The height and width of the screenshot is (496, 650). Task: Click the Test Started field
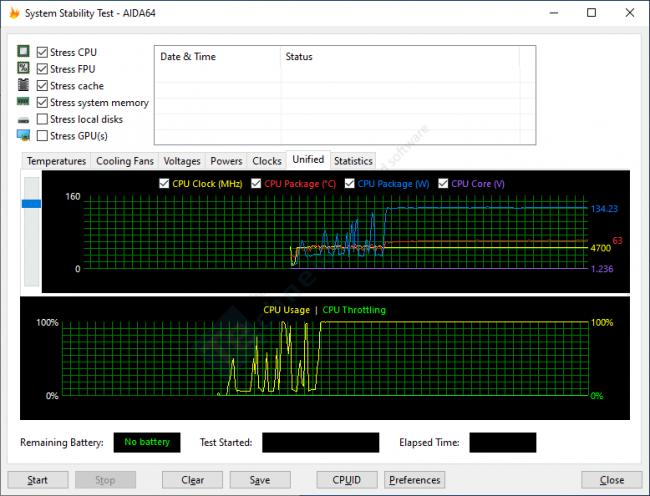(320, 442)
